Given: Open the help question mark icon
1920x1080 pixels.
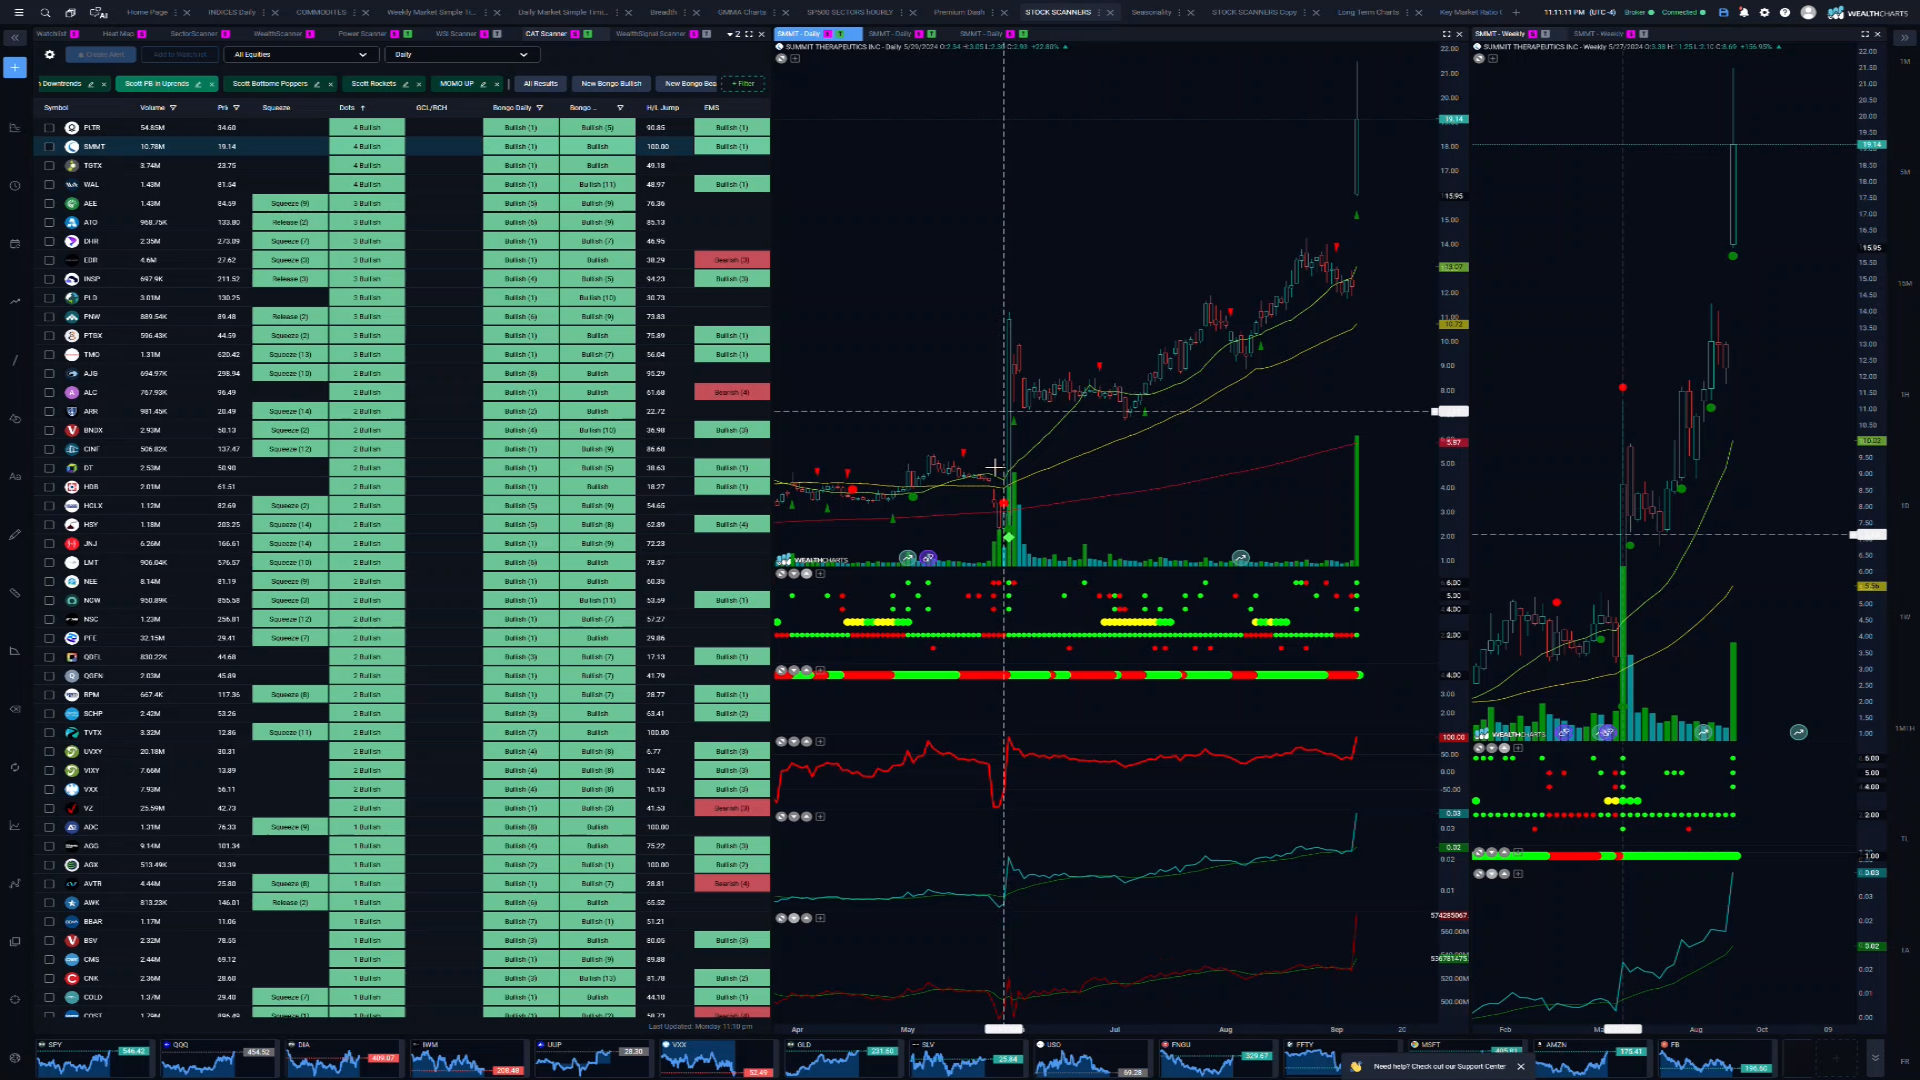Looking at the screenshot, I should click(1785, 13).
